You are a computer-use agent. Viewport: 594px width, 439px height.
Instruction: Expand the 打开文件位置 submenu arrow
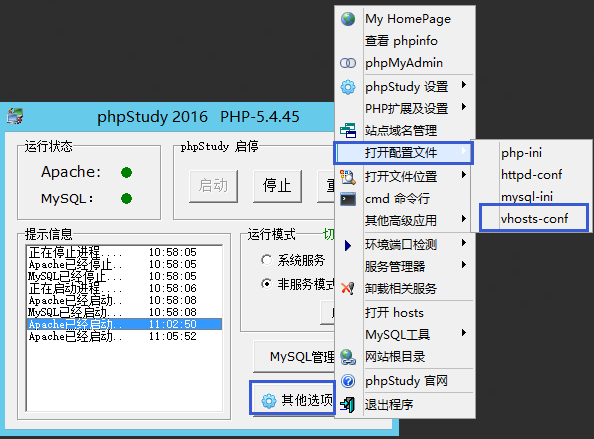click(x=464, y=175)
